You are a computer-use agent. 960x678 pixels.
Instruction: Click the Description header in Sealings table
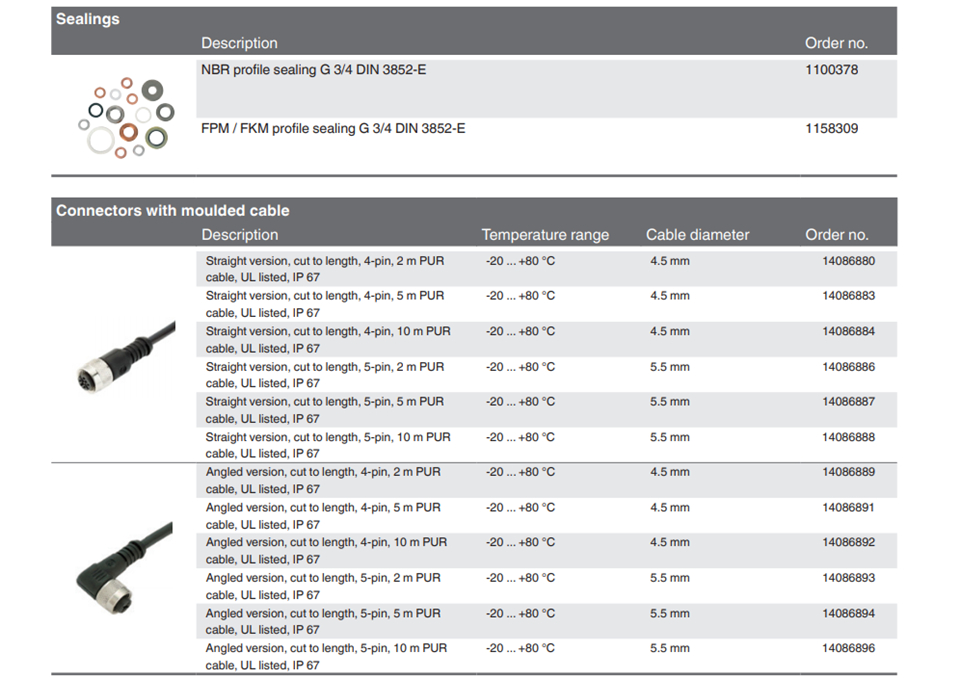coord(239,43)
